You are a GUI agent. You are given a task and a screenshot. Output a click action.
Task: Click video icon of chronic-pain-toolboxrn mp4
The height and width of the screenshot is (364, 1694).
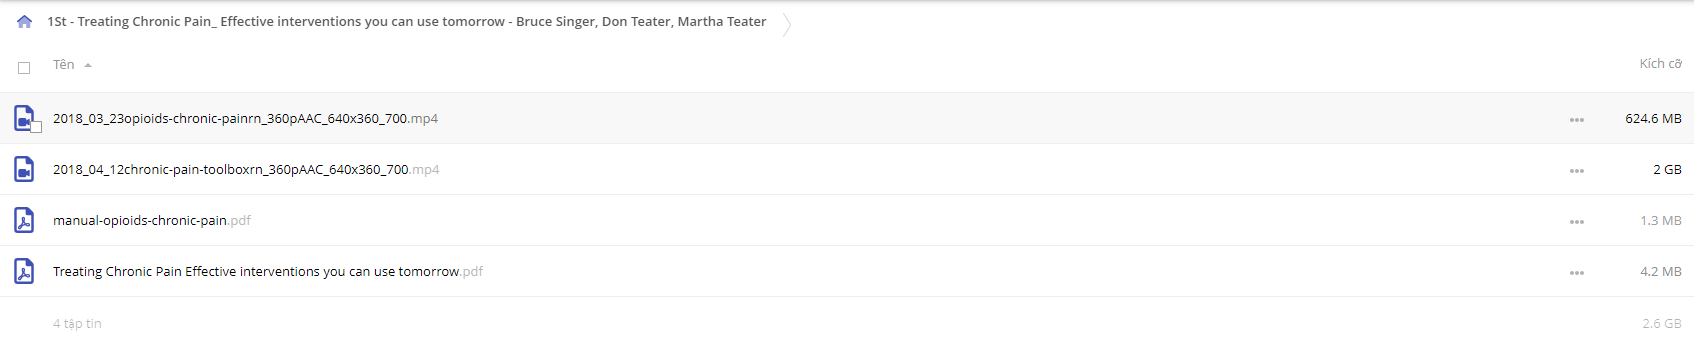[x=24, y=169]
